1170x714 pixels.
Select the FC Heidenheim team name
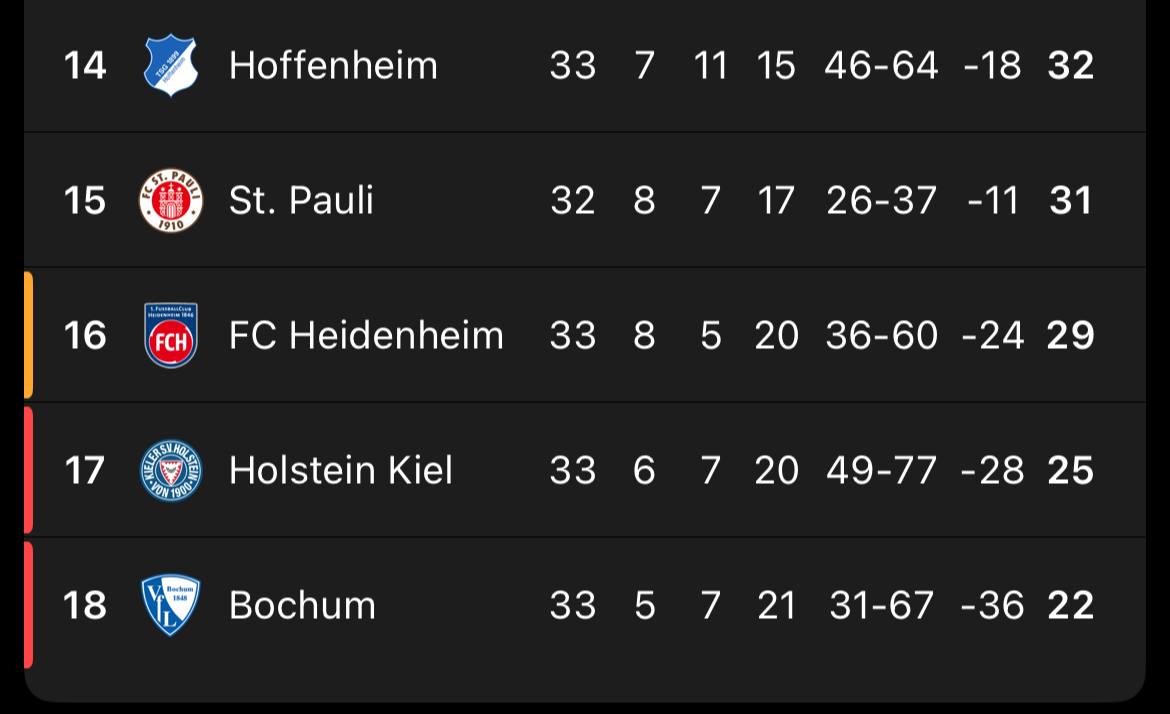[x=366, y=335]
